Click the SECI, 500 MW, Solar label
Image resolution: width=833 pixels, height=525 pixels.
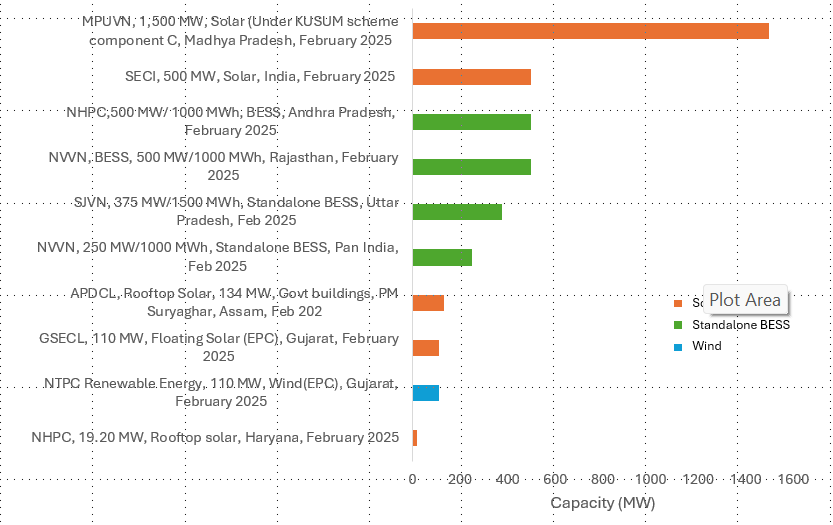coord(260,77)
